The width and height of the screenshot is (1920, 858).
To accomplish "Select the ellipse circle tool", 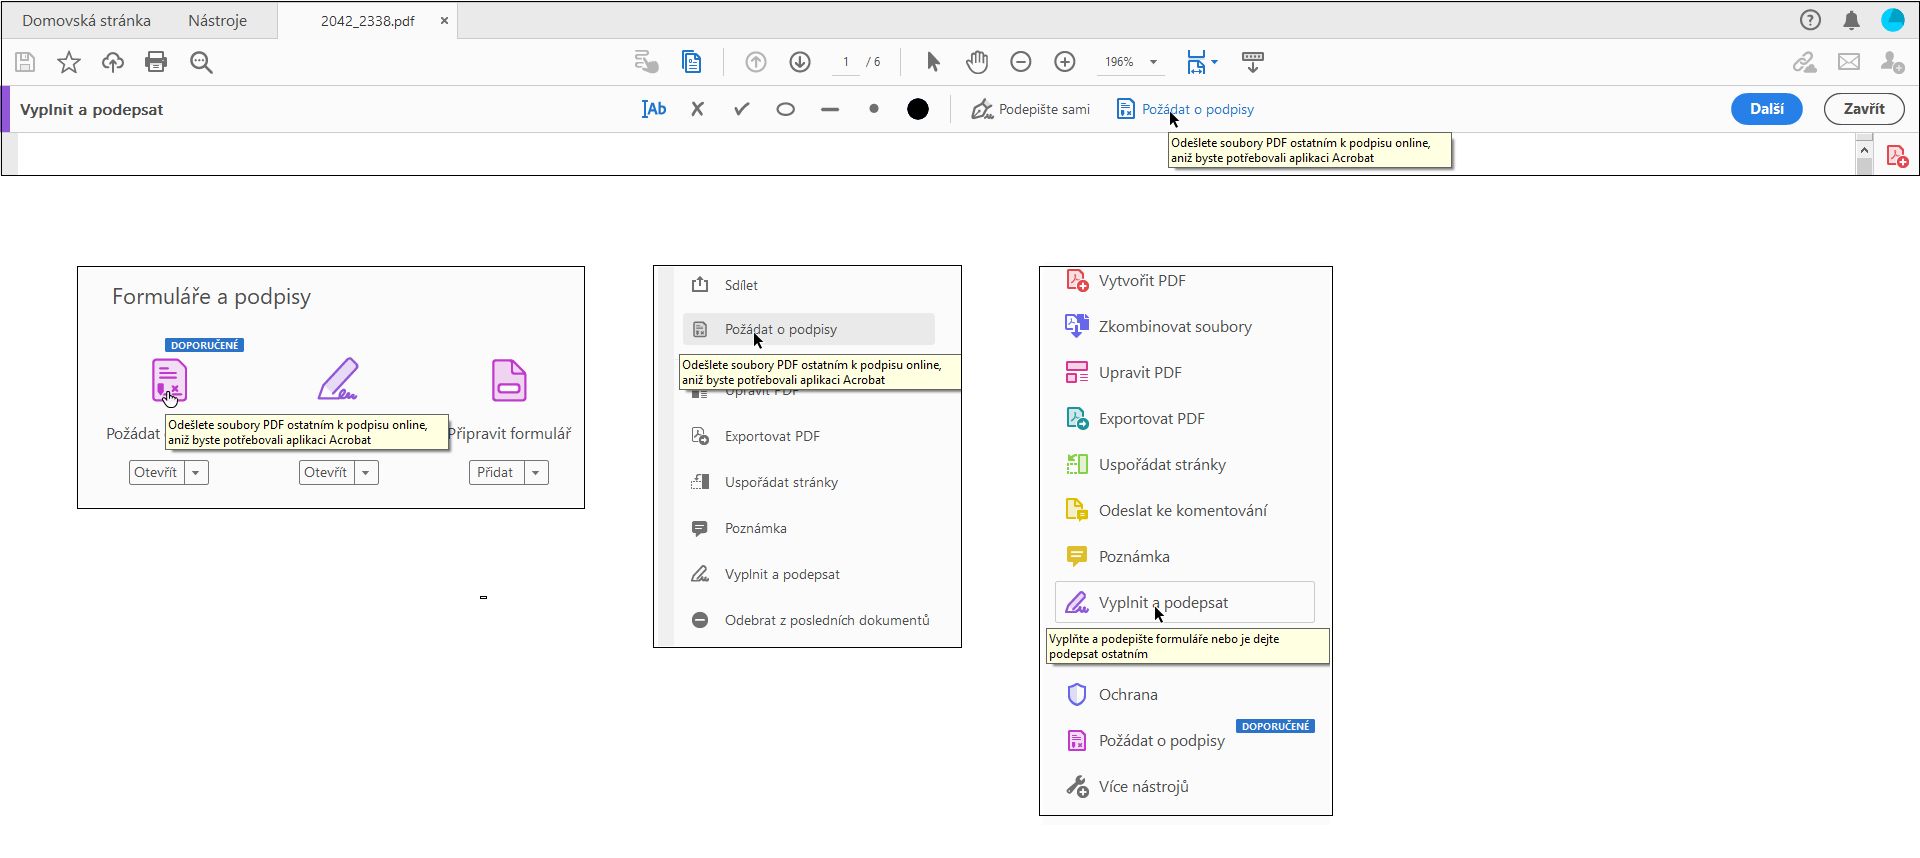I will pos(786,109).
